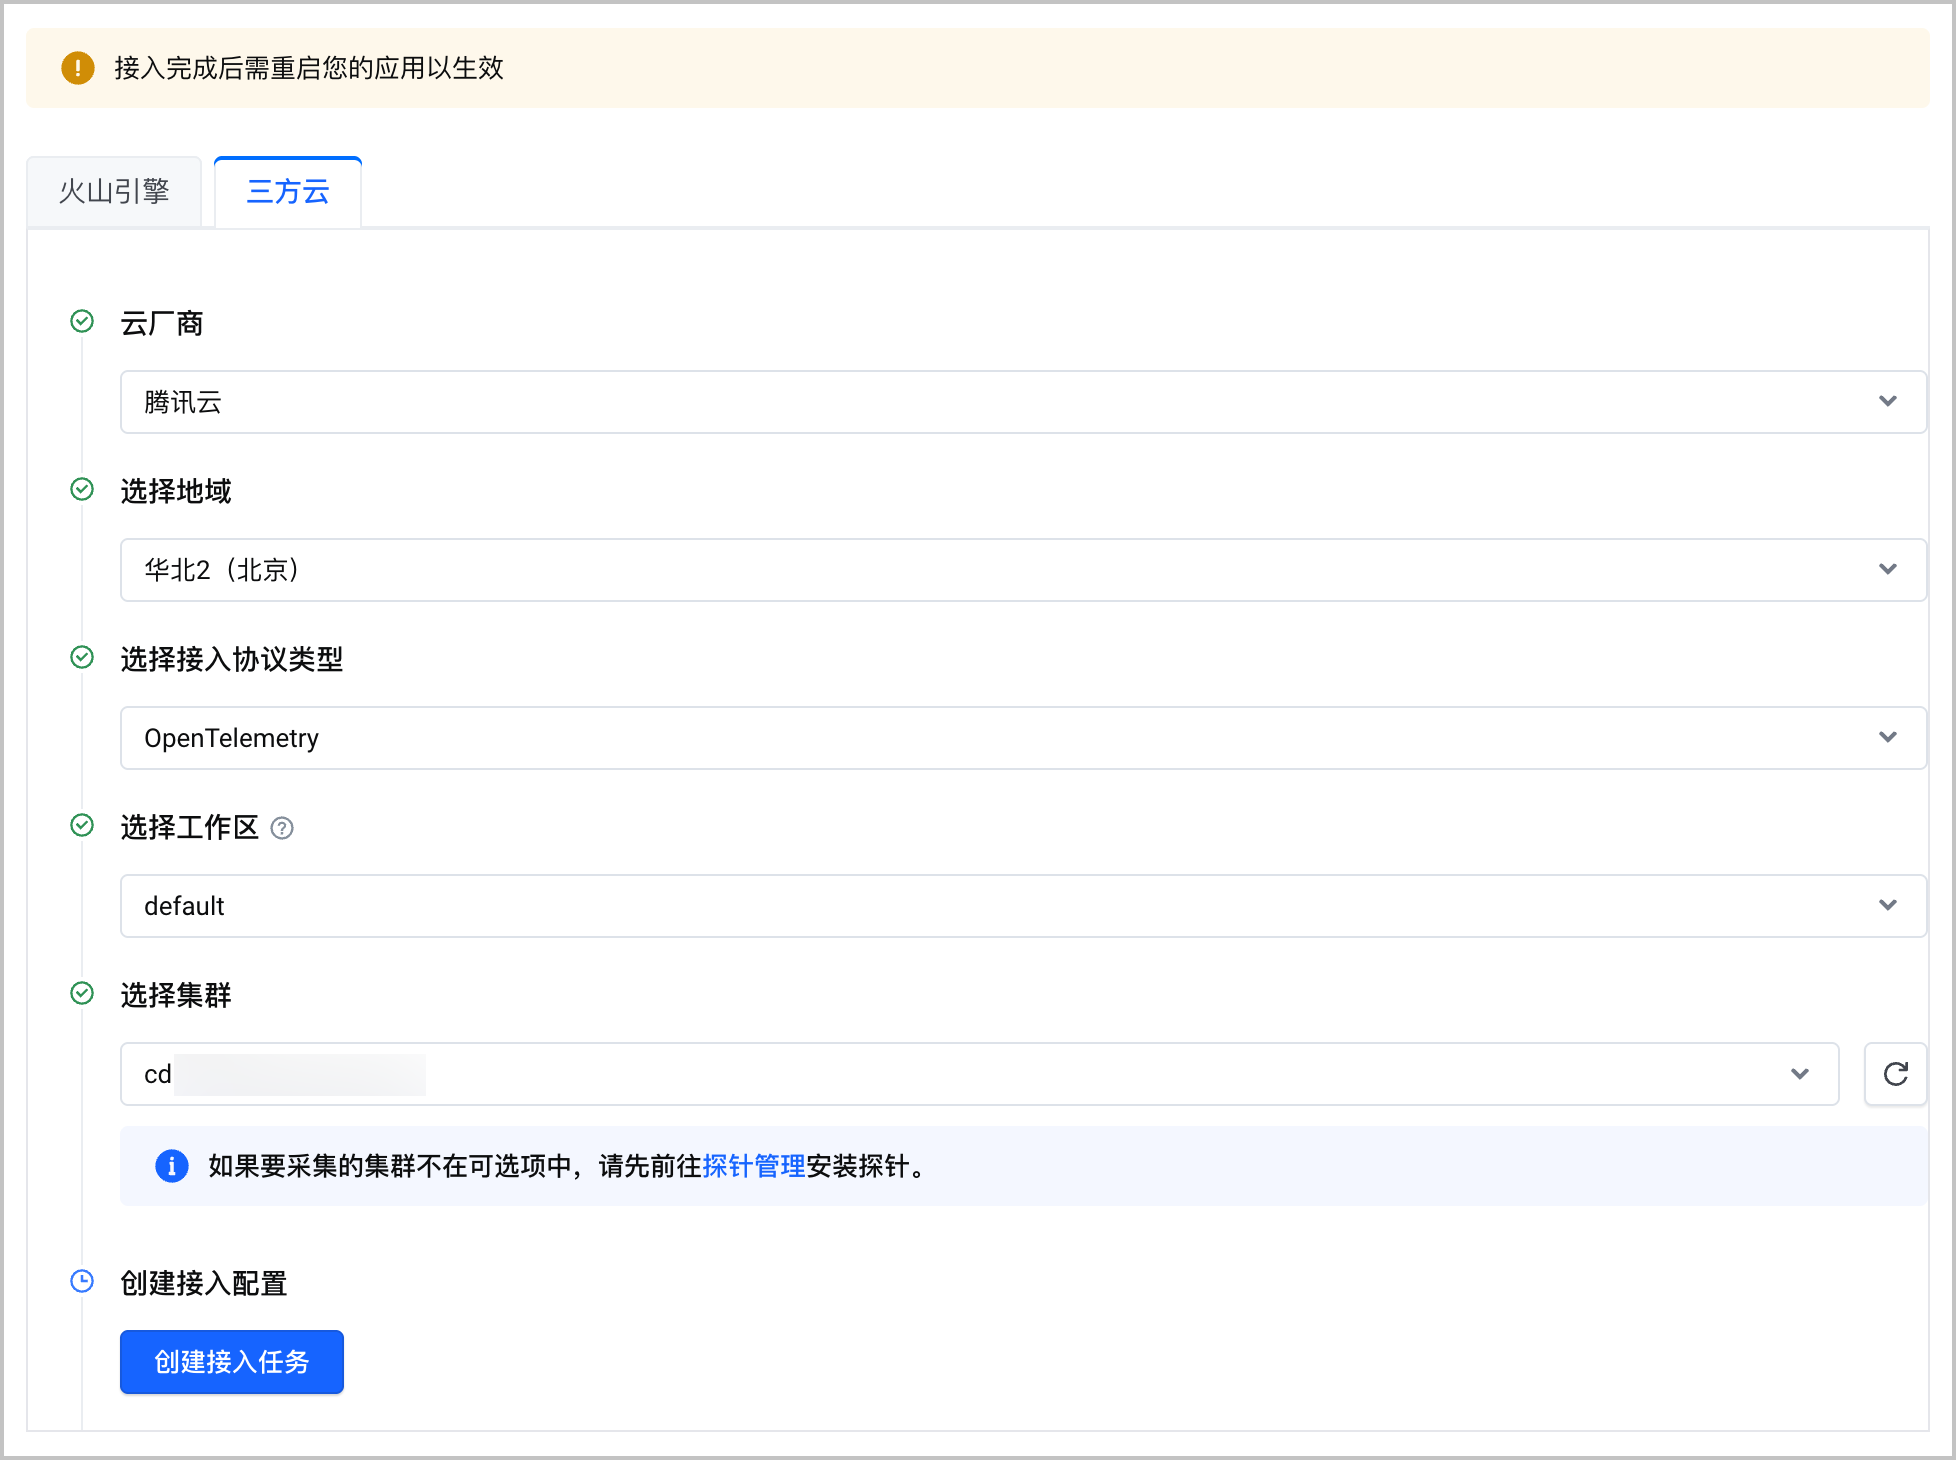The width and height of the screenshot is (1956, 1460).
Task: Open the OpenTelemetry protocol type dropdown
Action: [1023, 738]
